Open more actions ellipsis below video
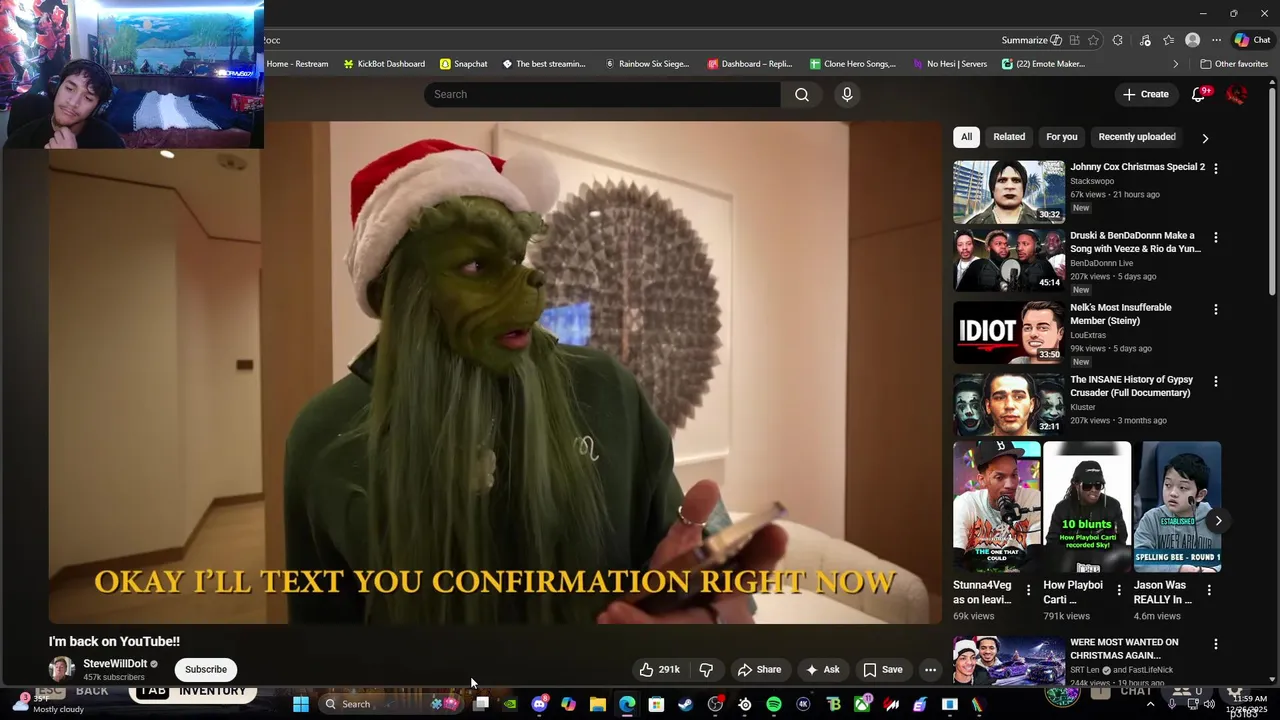 [x=930, y=670]
